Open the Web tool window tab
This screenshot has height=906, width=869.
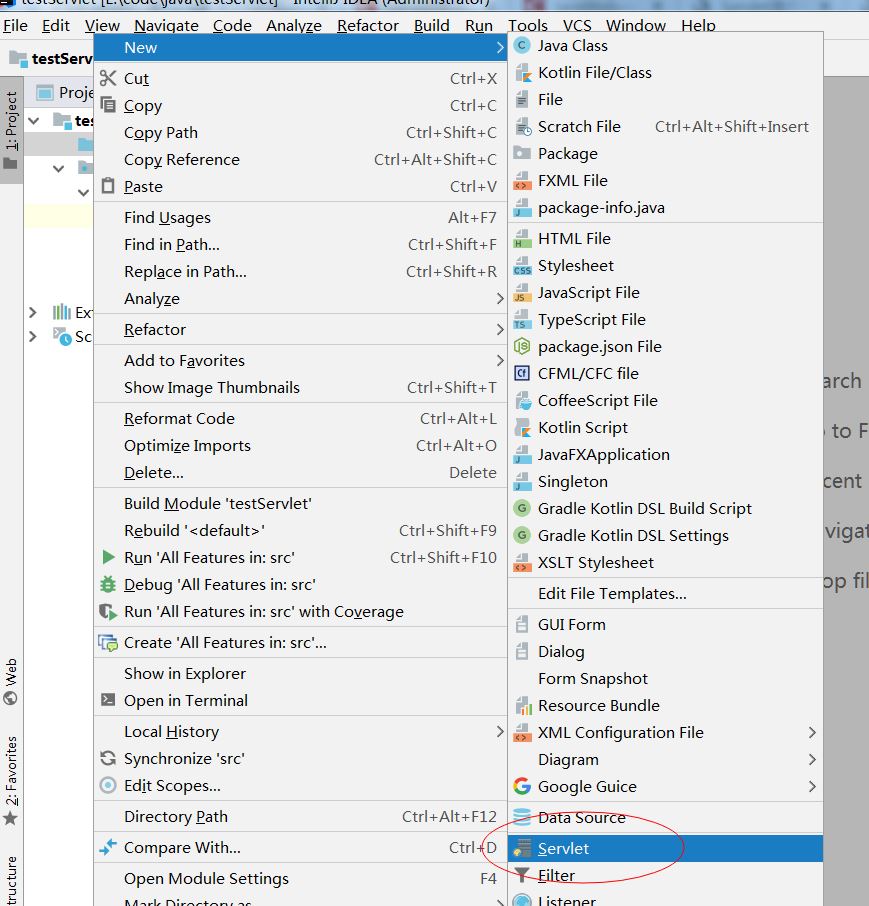coord(11,682)
